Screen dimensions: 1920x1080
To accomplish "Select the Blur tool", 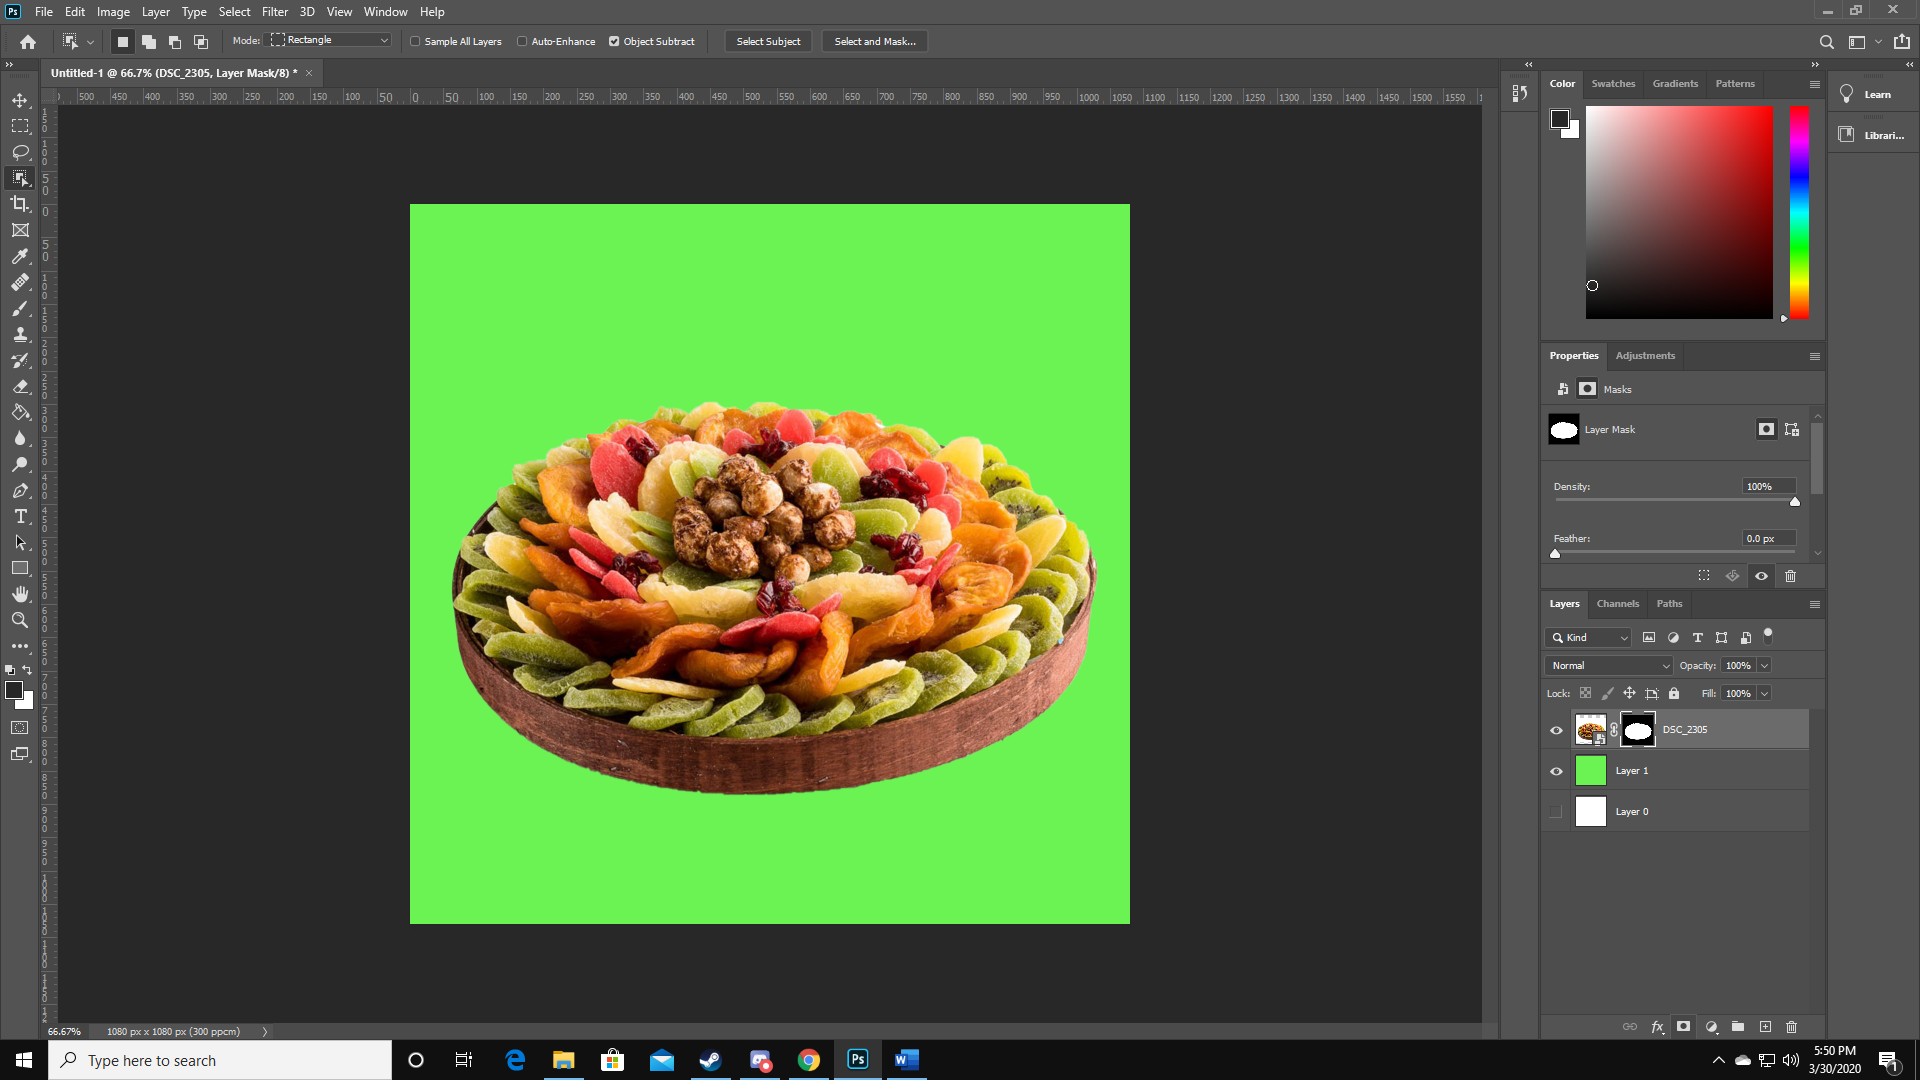I will (20, 438).
